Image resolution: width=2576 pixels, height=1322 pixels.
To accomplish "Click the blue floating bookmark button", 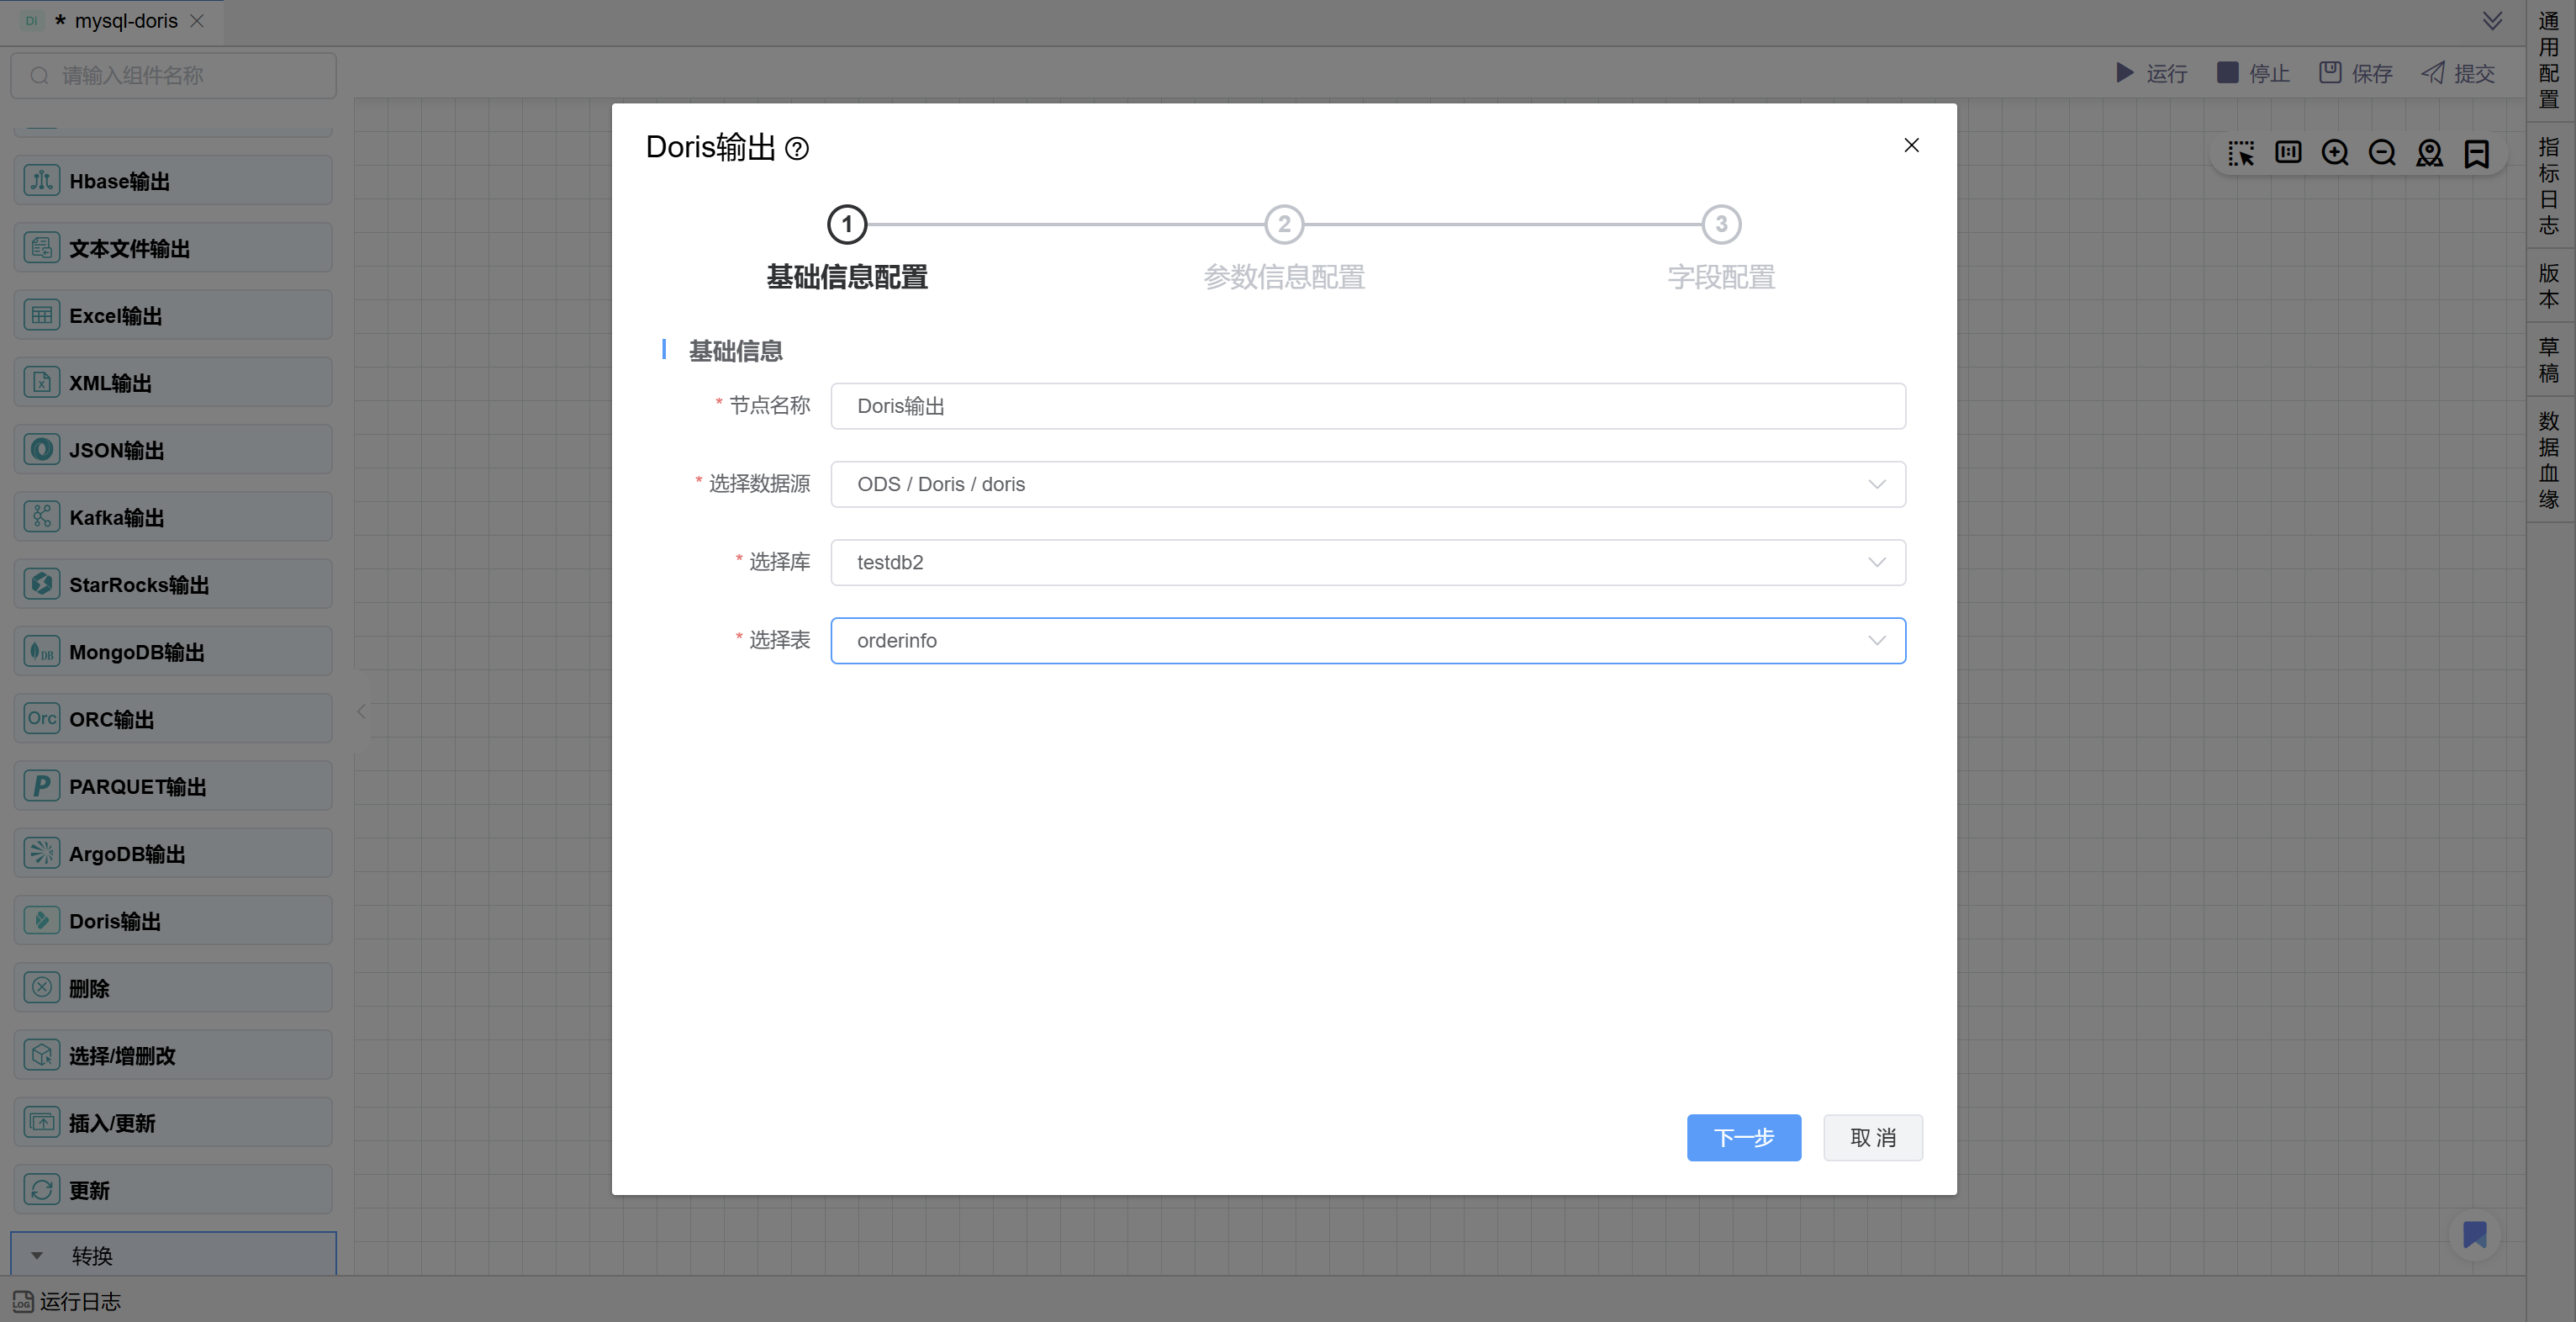I will pyautogui.click(x=2475, y=1235).
